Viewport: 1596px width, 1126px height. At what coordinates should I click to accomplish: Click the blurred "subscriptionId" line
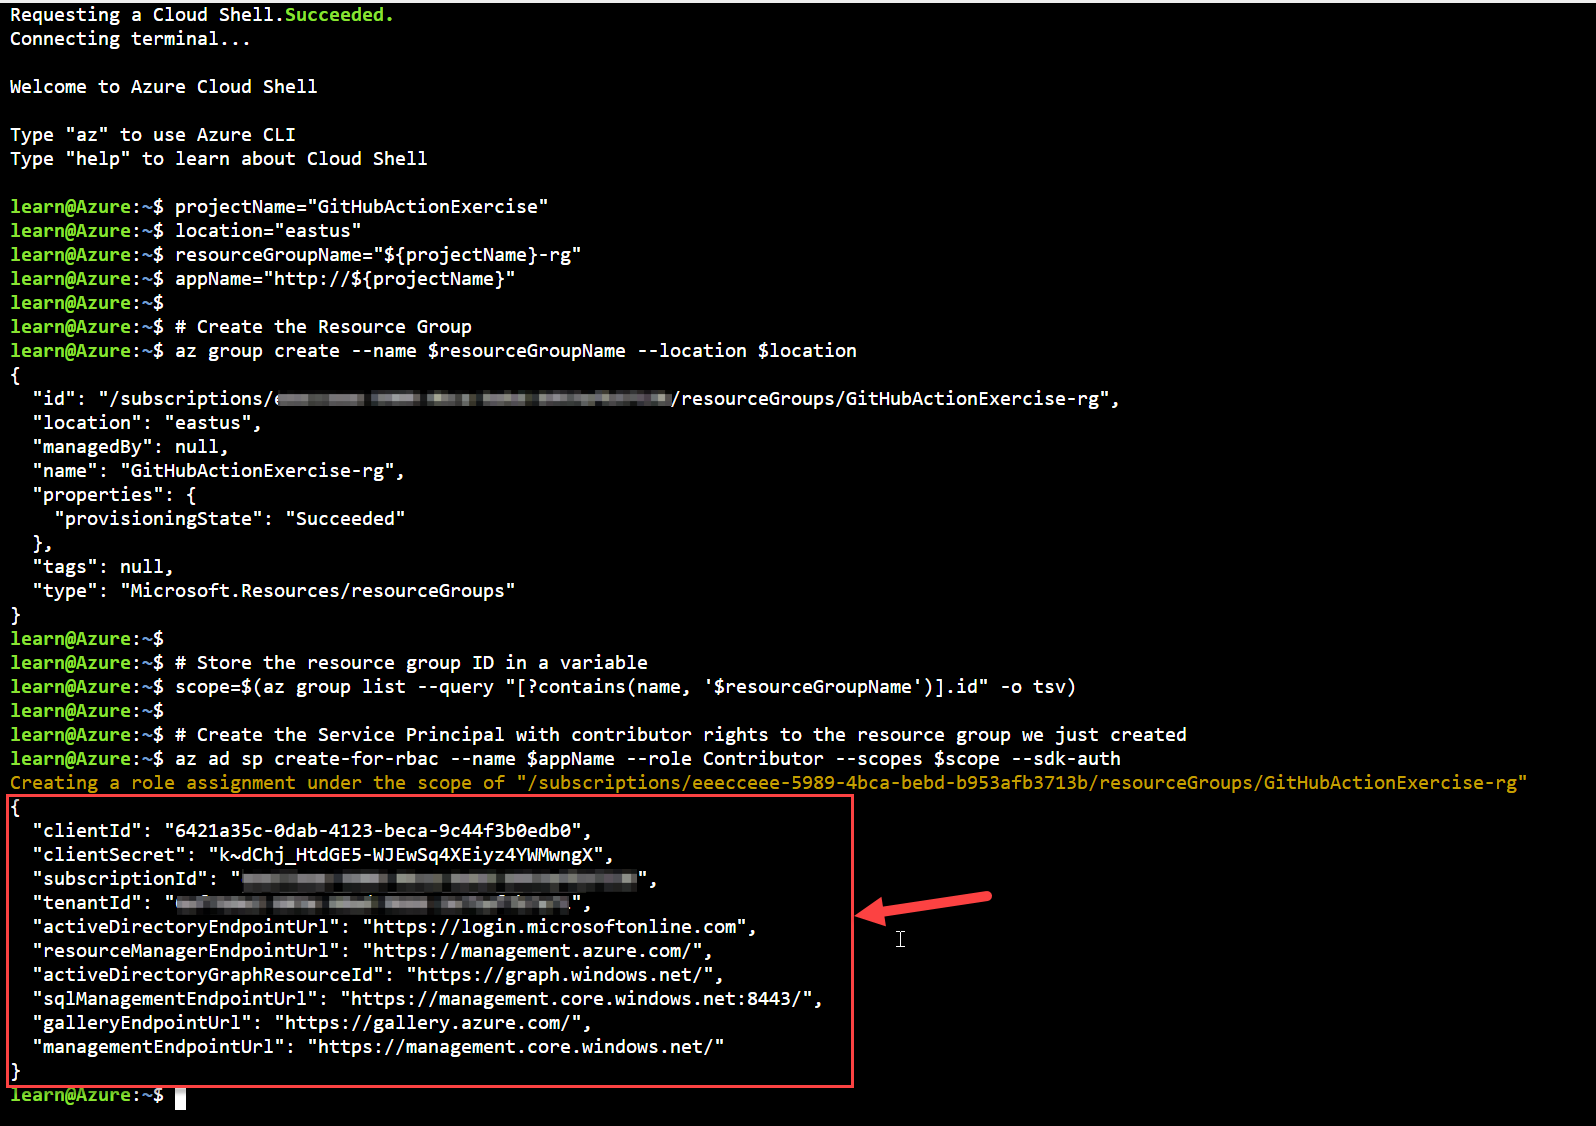pyautogui.click(x=344, y=879)
